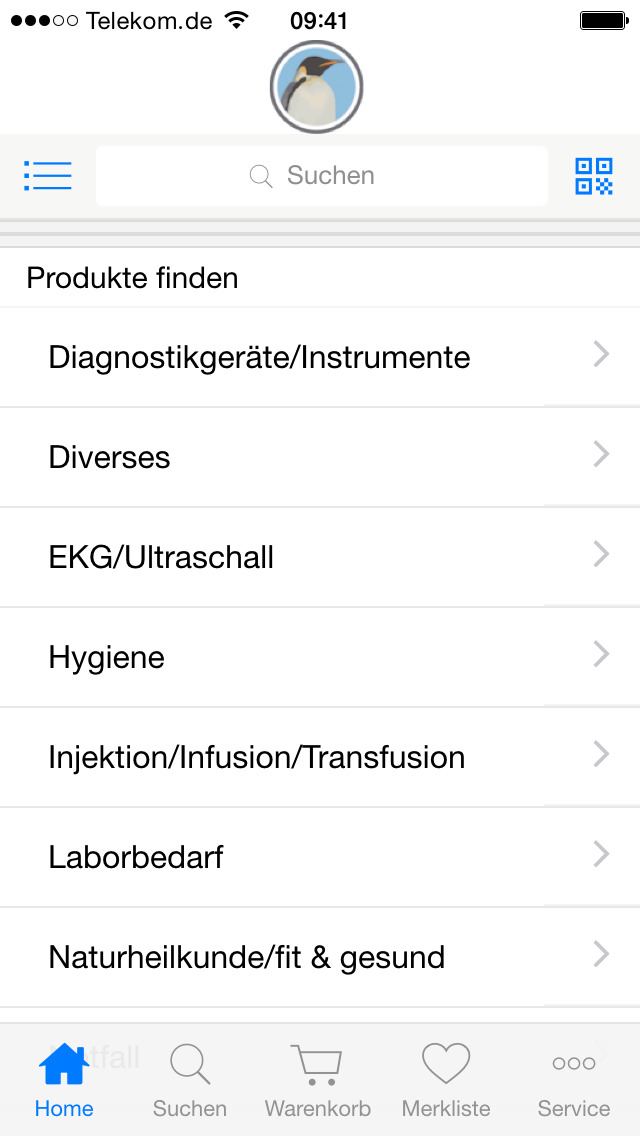Viewport: 640px width, 1136px height.
Task: Tap the penguin profile avatar
Action: pos(316,88)
